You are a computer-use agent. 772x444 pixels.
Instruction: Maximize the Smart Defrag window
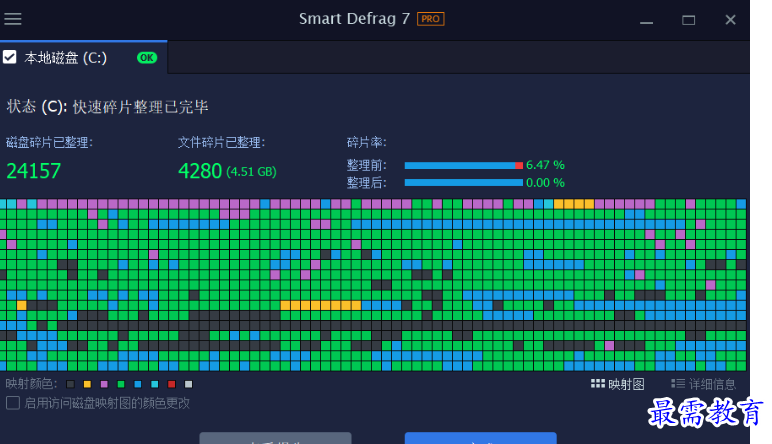coord(688,20)
